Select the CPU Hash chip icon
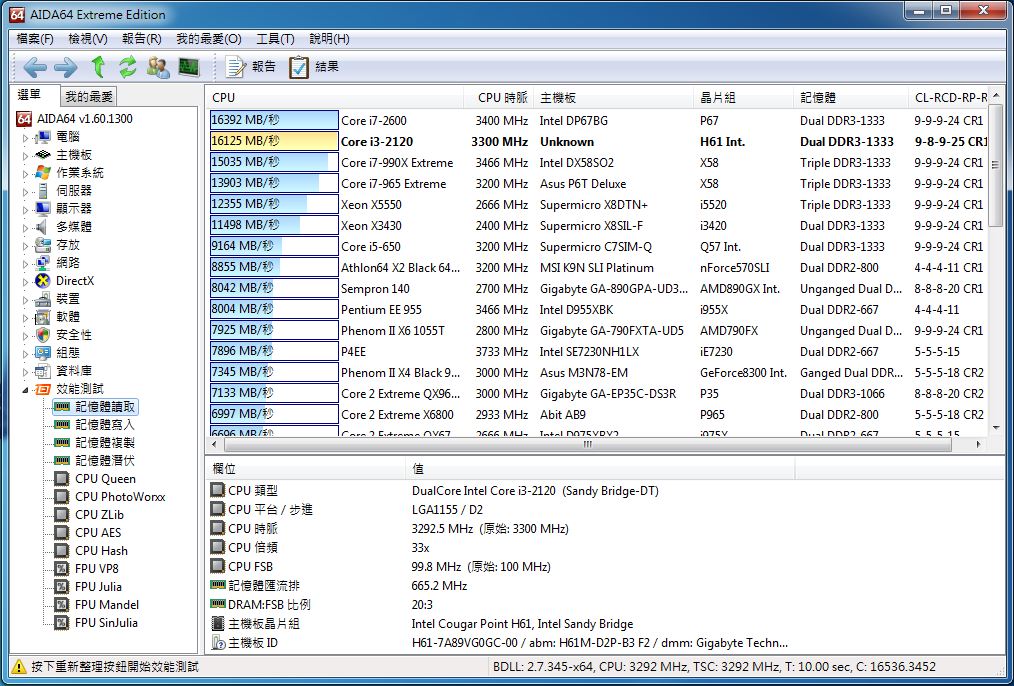 61,551
